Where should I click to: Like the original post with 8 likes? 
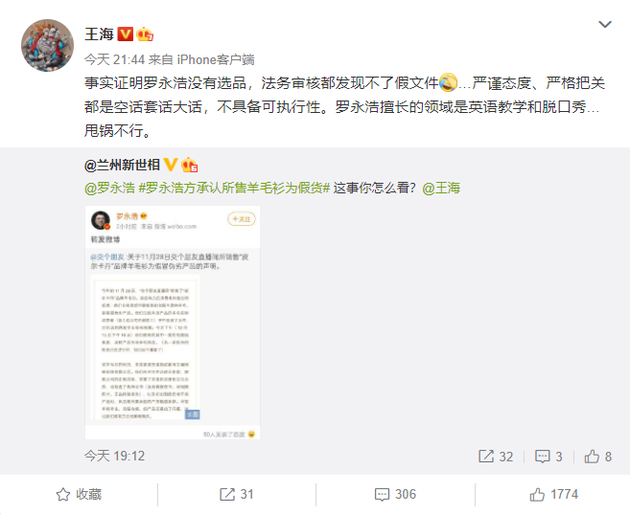coord(598,457)
